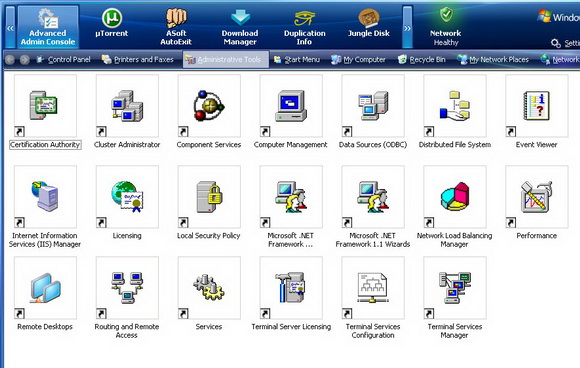Open the My Computer tab
580x368 pixels.
[x=358, y=60]
